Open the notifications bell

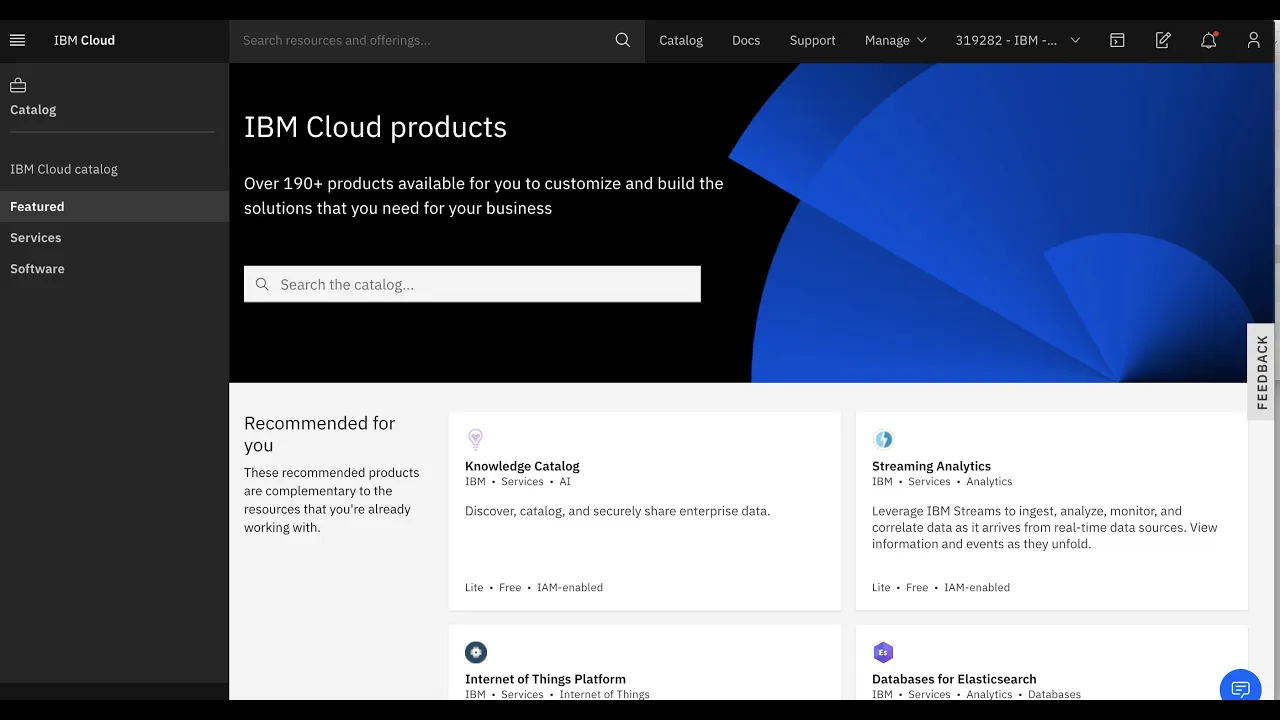click(x=1209, y=40)
